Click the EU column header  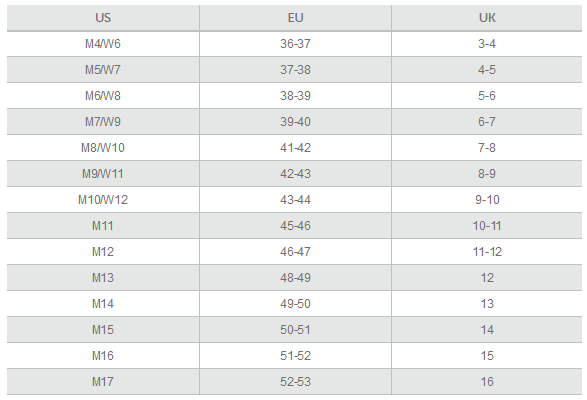[295, 18]
